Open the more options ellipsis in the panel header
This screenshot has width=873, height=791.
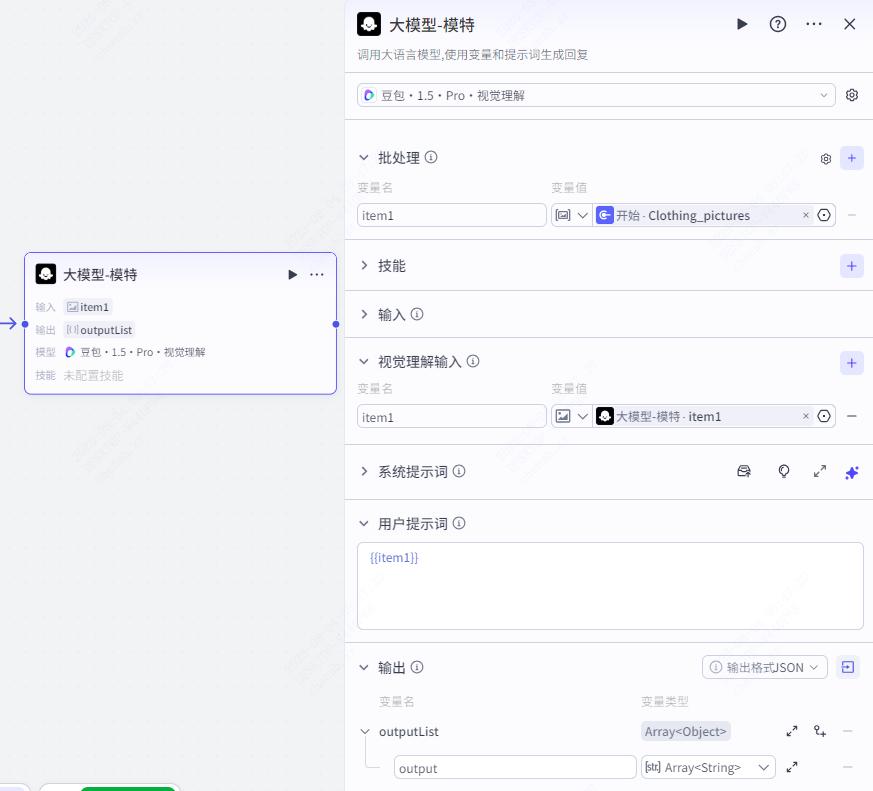[x=813, y=24]
